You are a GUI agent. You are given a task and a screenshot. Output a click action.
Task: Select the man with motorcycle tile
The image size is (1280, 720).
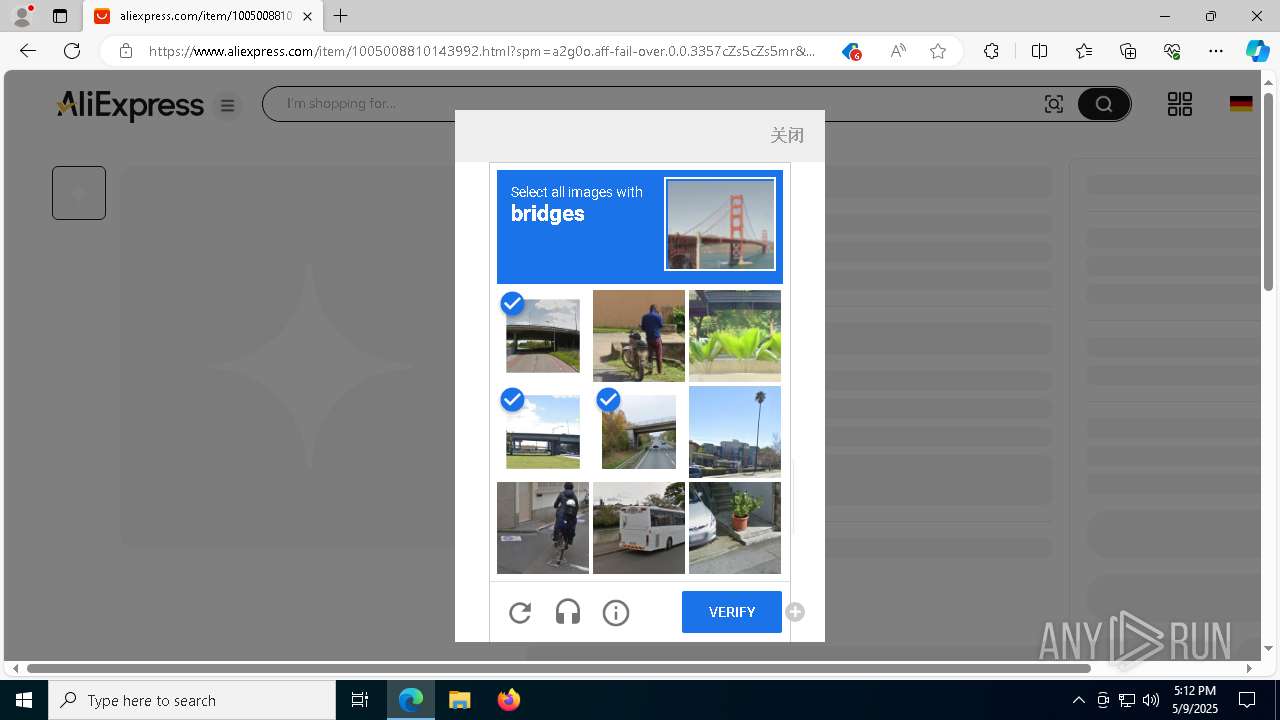tap(639, 336)
